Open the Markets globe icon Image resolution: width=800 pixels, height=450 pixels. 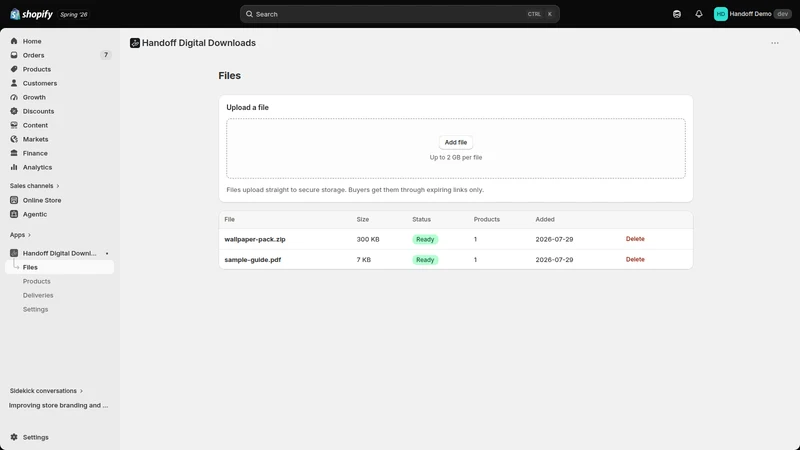[x=14, y=139]
